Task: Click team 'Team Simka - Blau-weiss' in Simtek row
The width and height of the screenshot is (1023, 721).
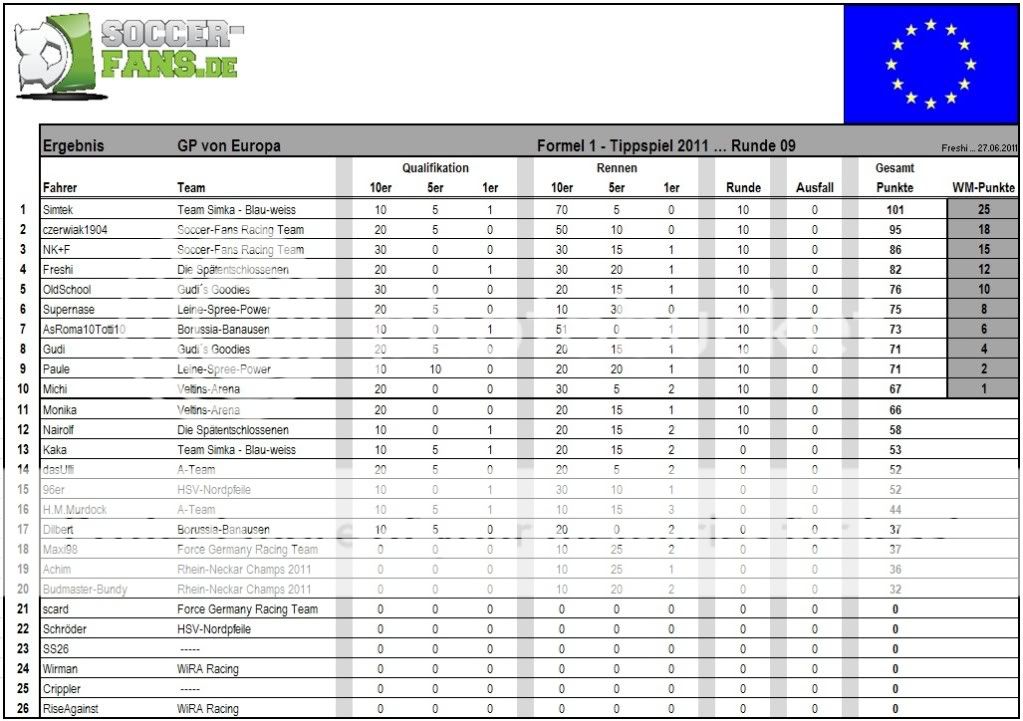Action: pyautogui.click(x=236, y=210)
